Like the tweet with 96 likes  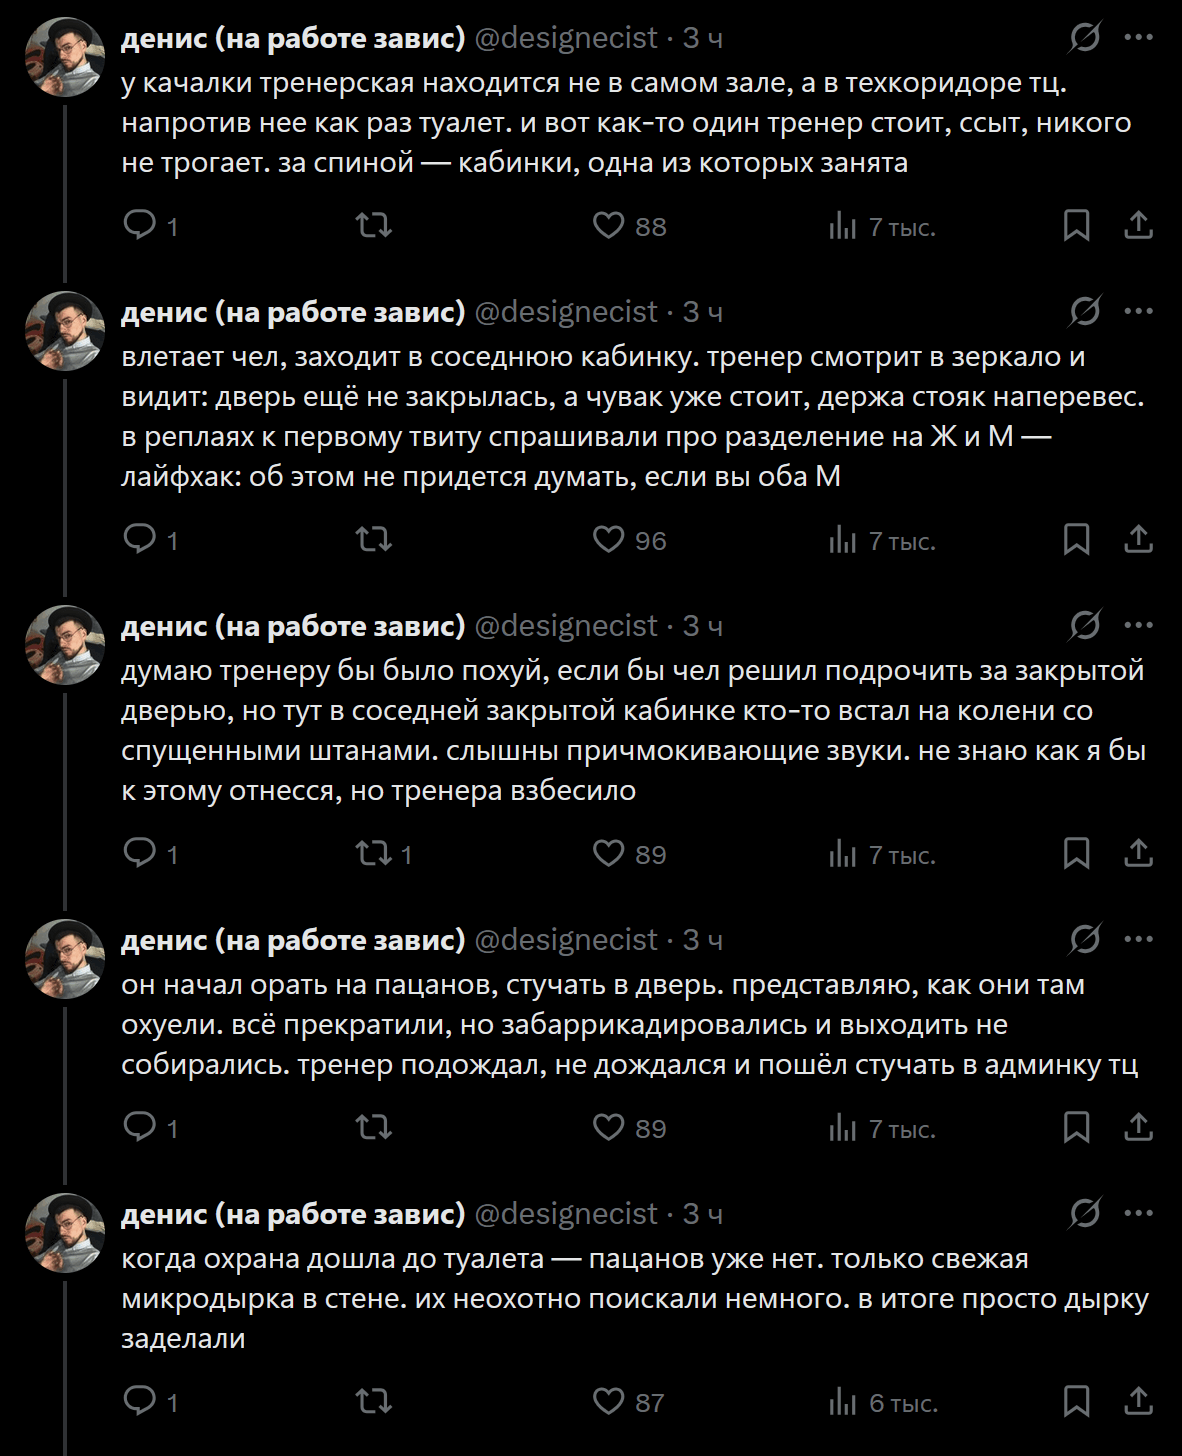609,540
